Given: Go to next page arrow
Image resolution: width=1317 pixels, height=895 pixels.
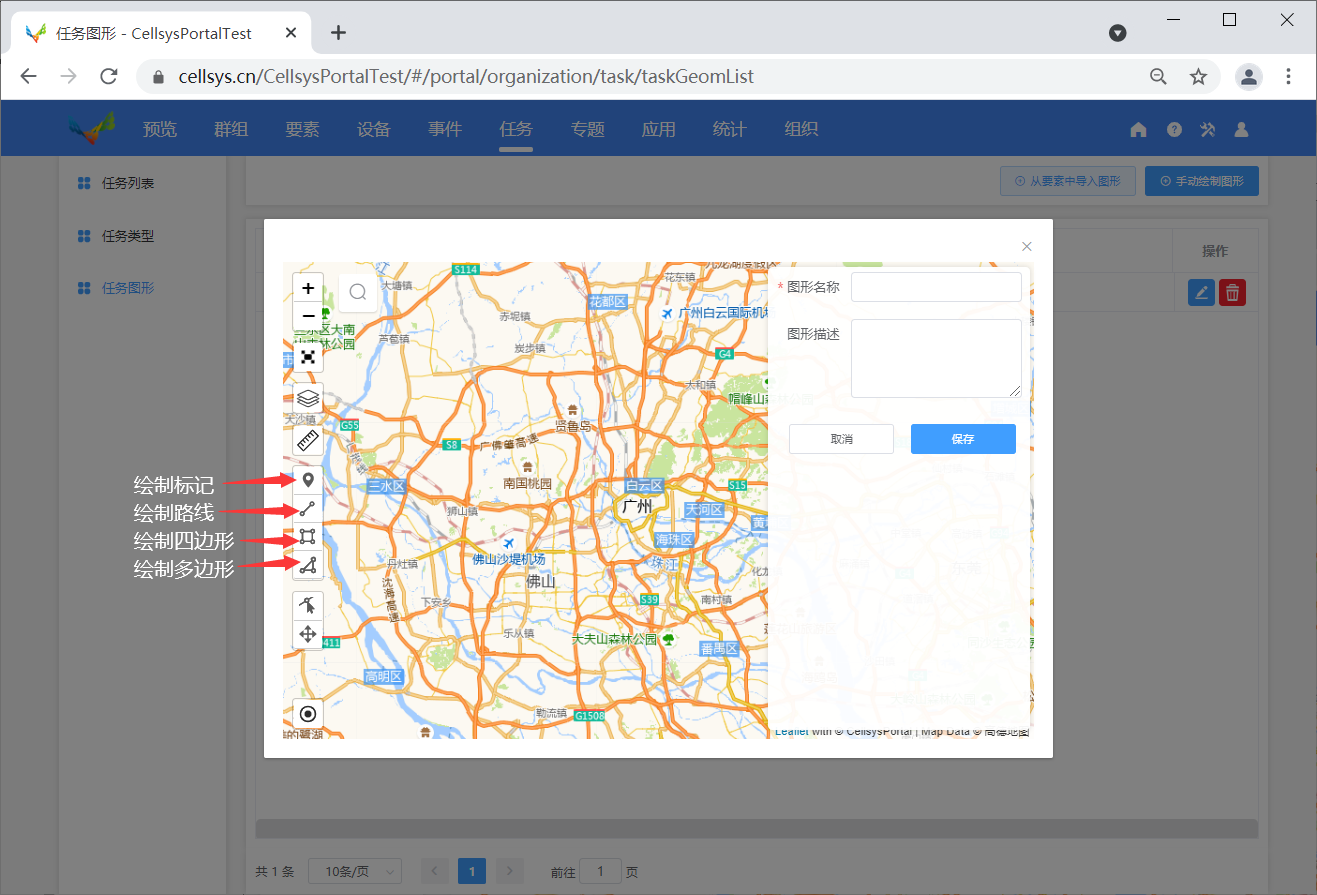Looking at the screenshot, I should (509, 871).
